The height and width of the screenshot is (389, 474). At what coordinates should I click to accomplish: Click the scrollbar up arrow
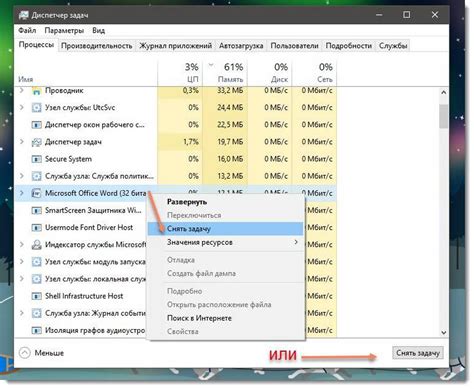(444, 92)
